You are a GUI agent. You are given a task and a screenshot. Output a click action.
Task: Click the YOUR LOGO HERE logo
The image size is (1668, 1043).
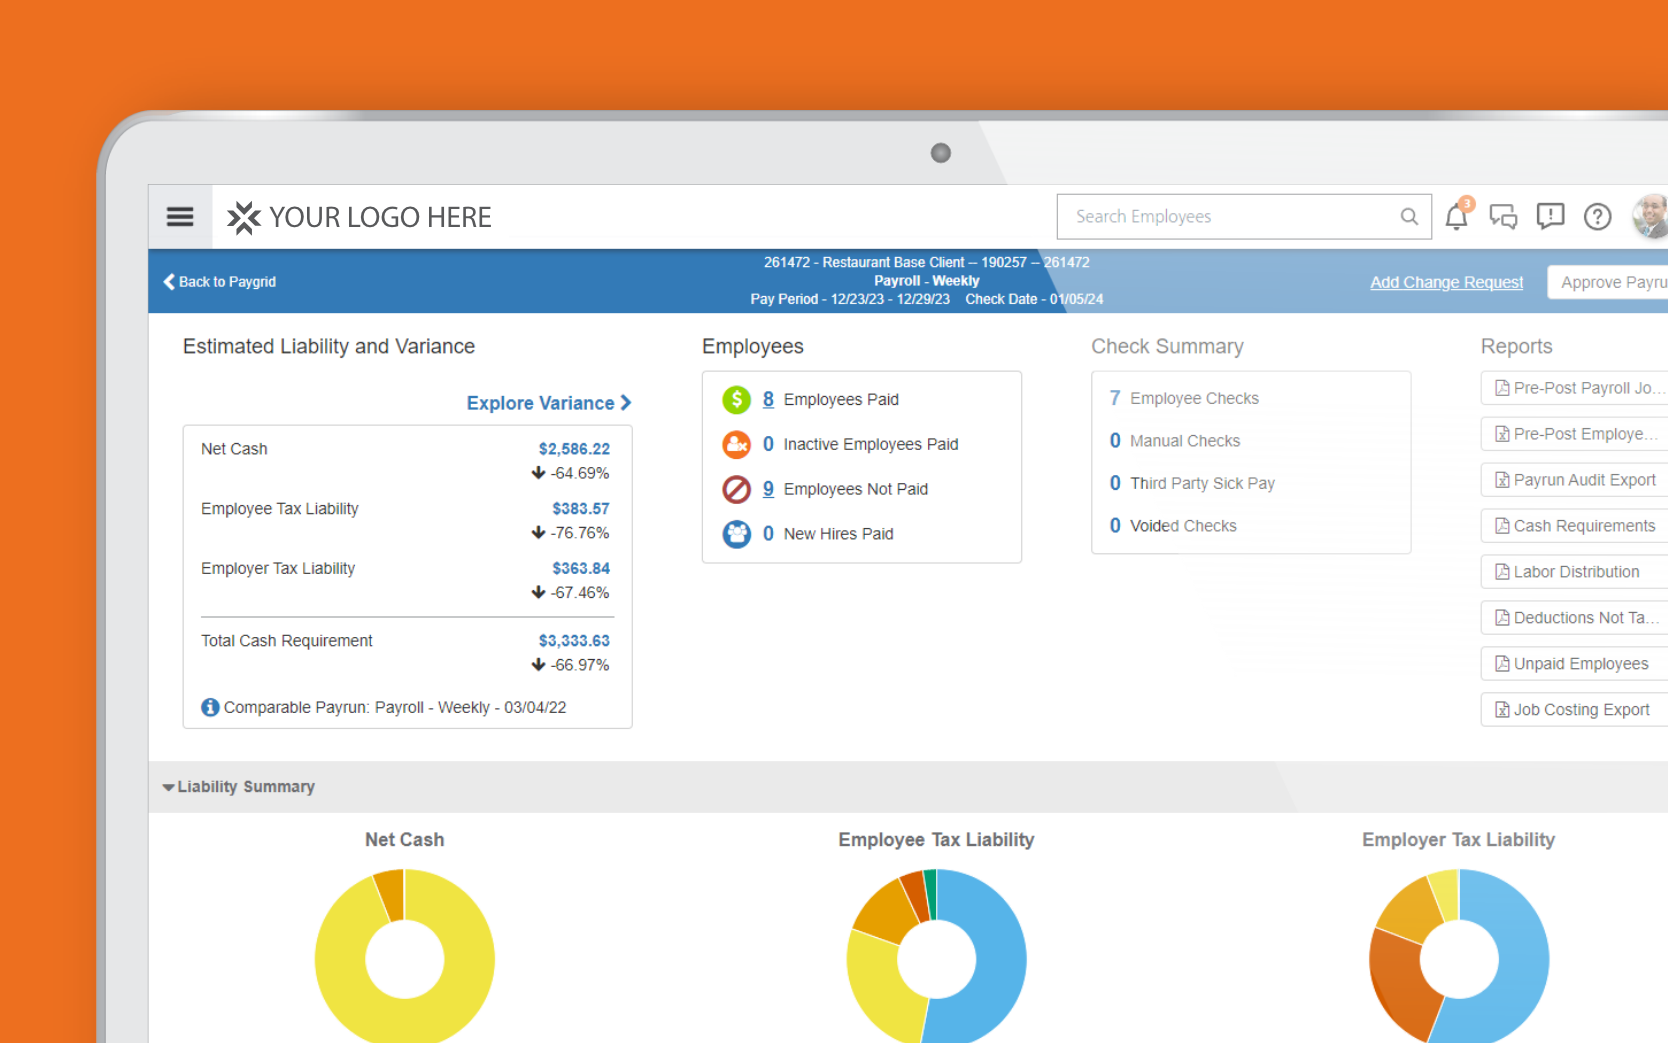(x=359, y=217)
